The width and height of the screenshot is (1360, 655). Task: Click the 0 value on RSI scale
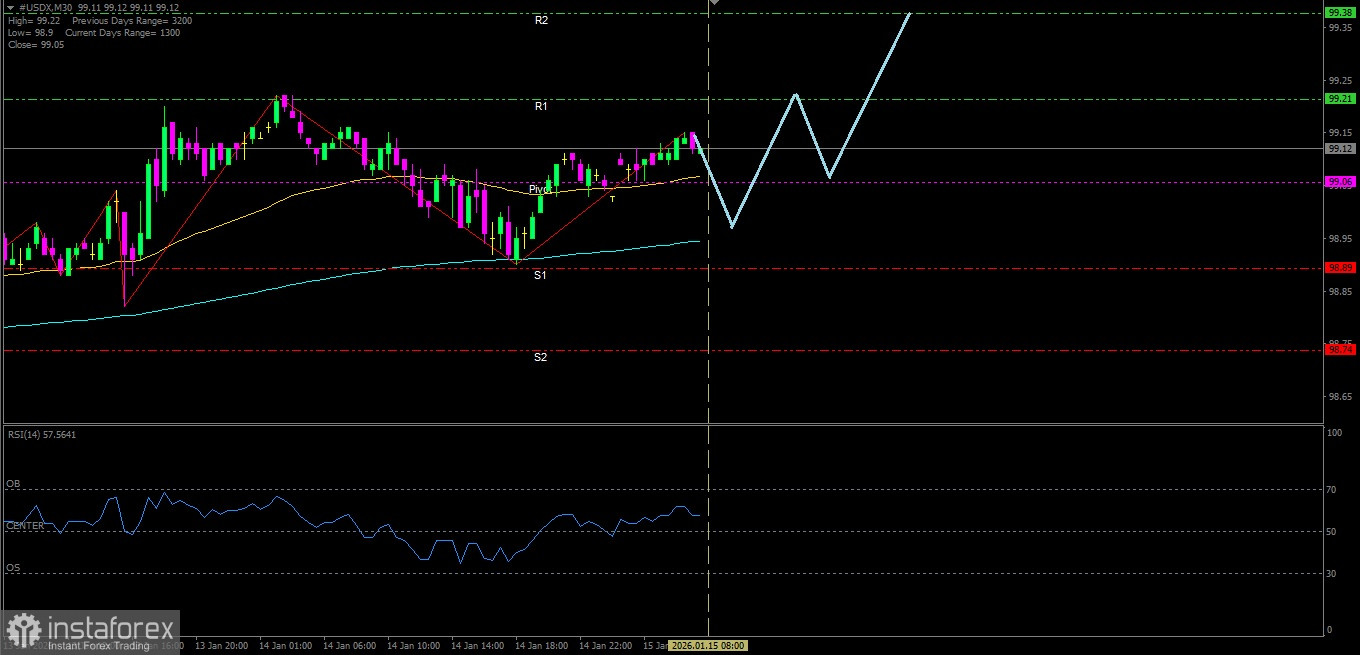tap(1329, 629)
